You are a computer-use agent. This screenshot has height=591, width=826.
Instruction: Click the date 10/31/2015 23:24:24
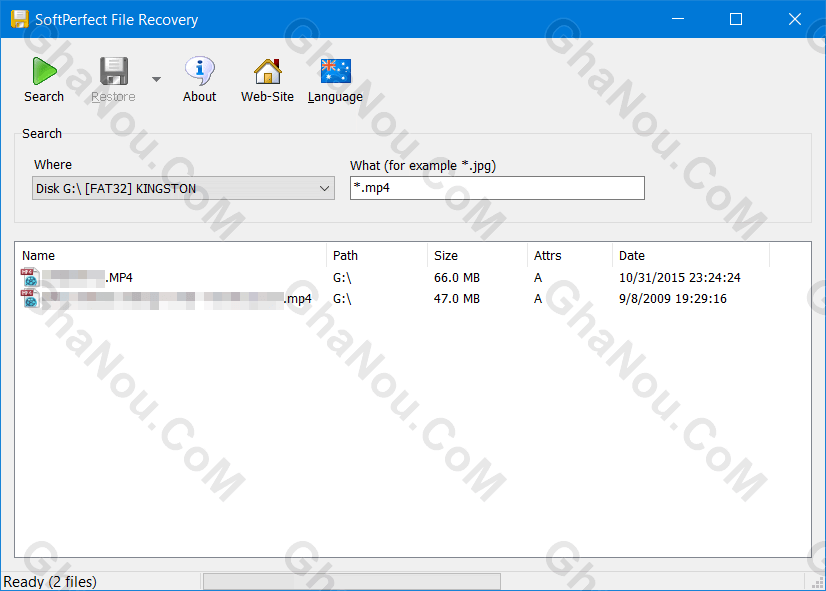pos(680,278)
